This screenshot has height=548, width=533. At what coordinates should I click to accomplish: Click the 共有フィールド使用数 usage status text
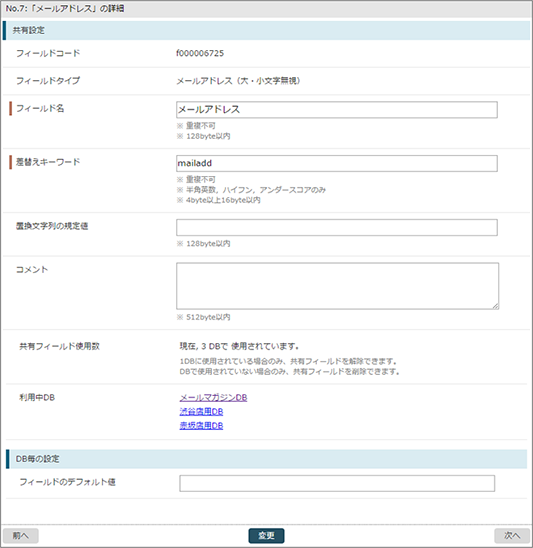[240, 346]
